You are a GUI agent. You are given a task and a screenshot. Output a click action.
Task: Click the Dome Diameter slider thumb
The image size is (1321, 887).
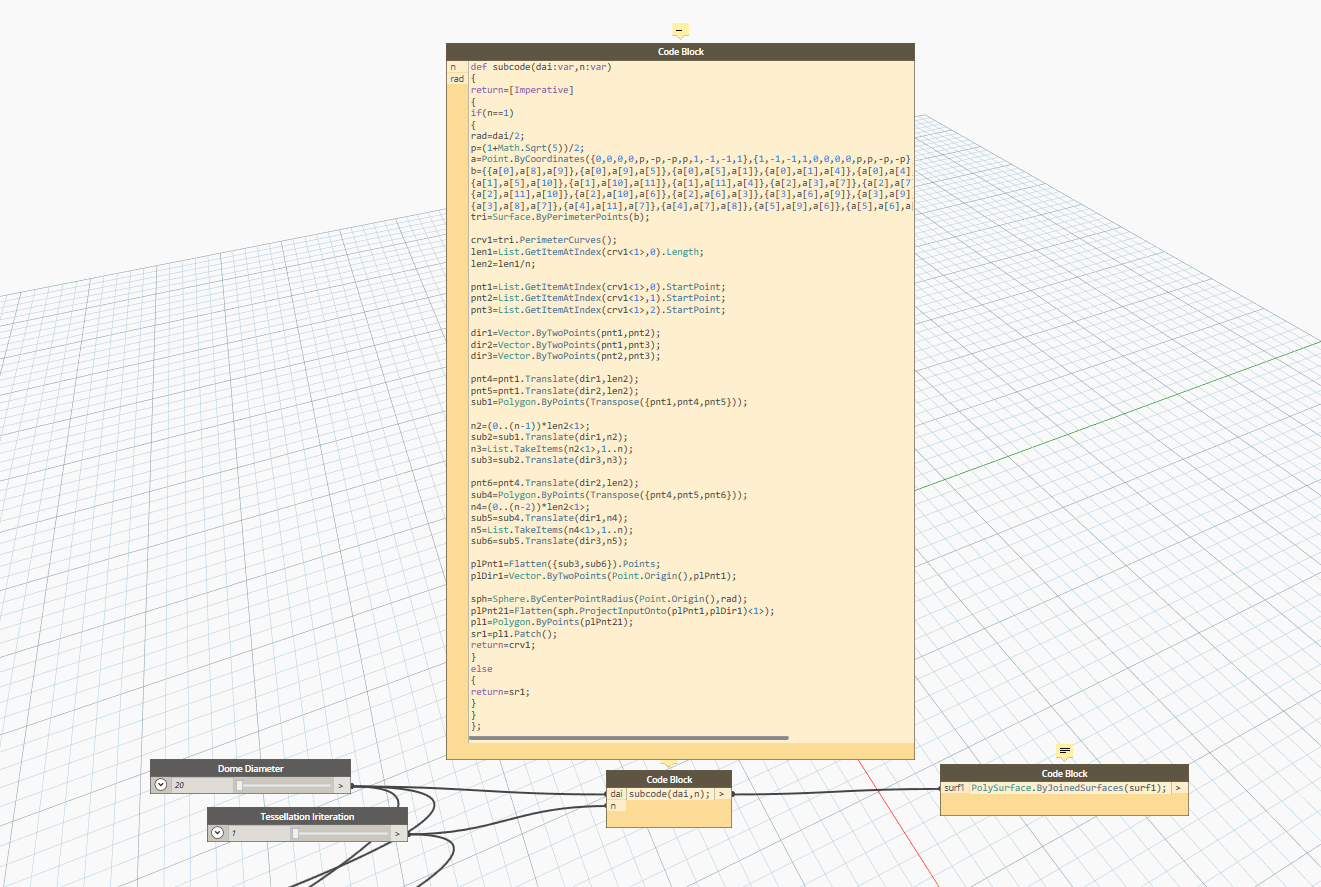[x=239, y=786]
